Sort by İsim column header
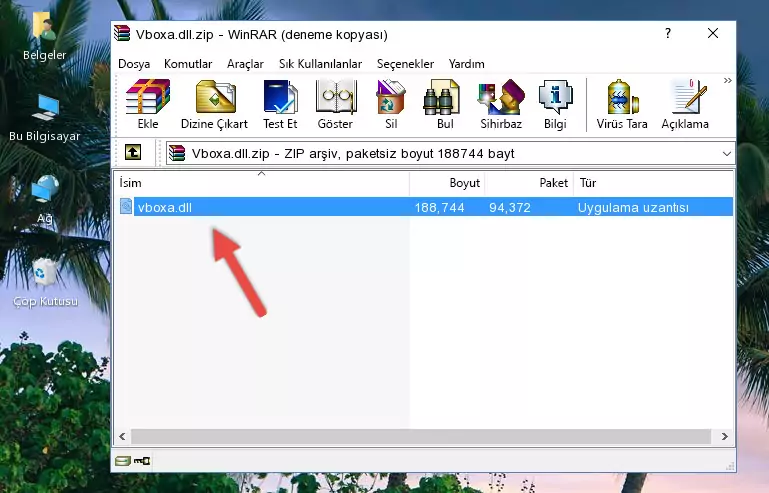 [x=262, y=182]
